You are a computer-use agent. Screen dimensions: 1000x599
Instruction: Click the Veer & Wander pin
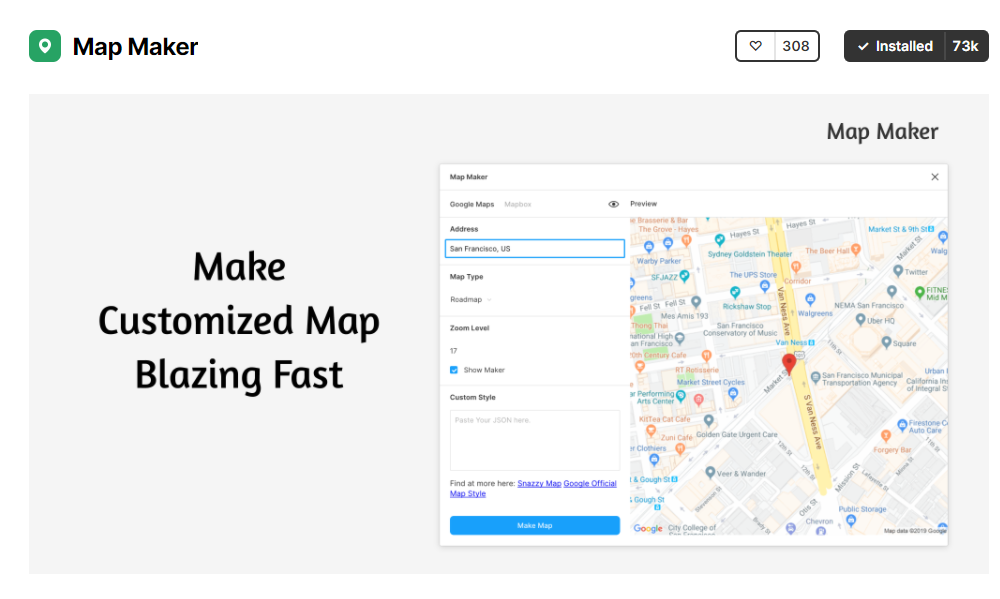(710, 473)
